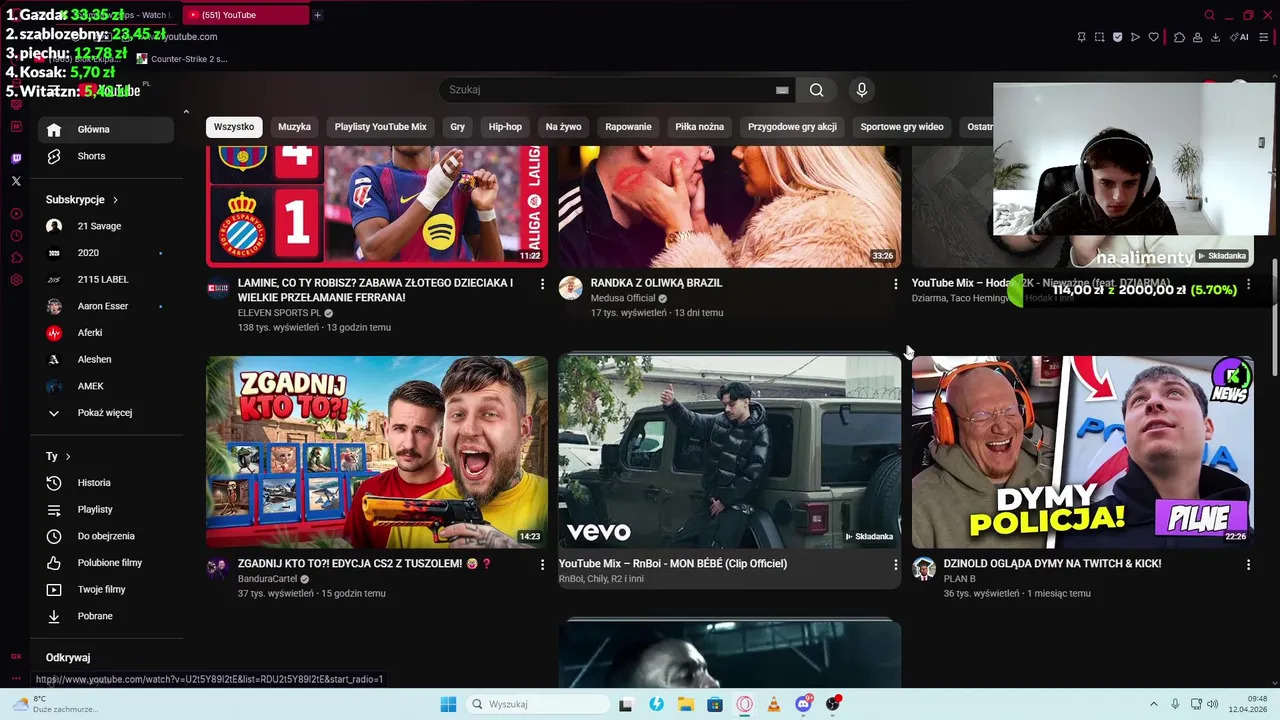Open the 21 Savage subscription channel
This screenshot has width=1280, height=720.
click(107, 226)
